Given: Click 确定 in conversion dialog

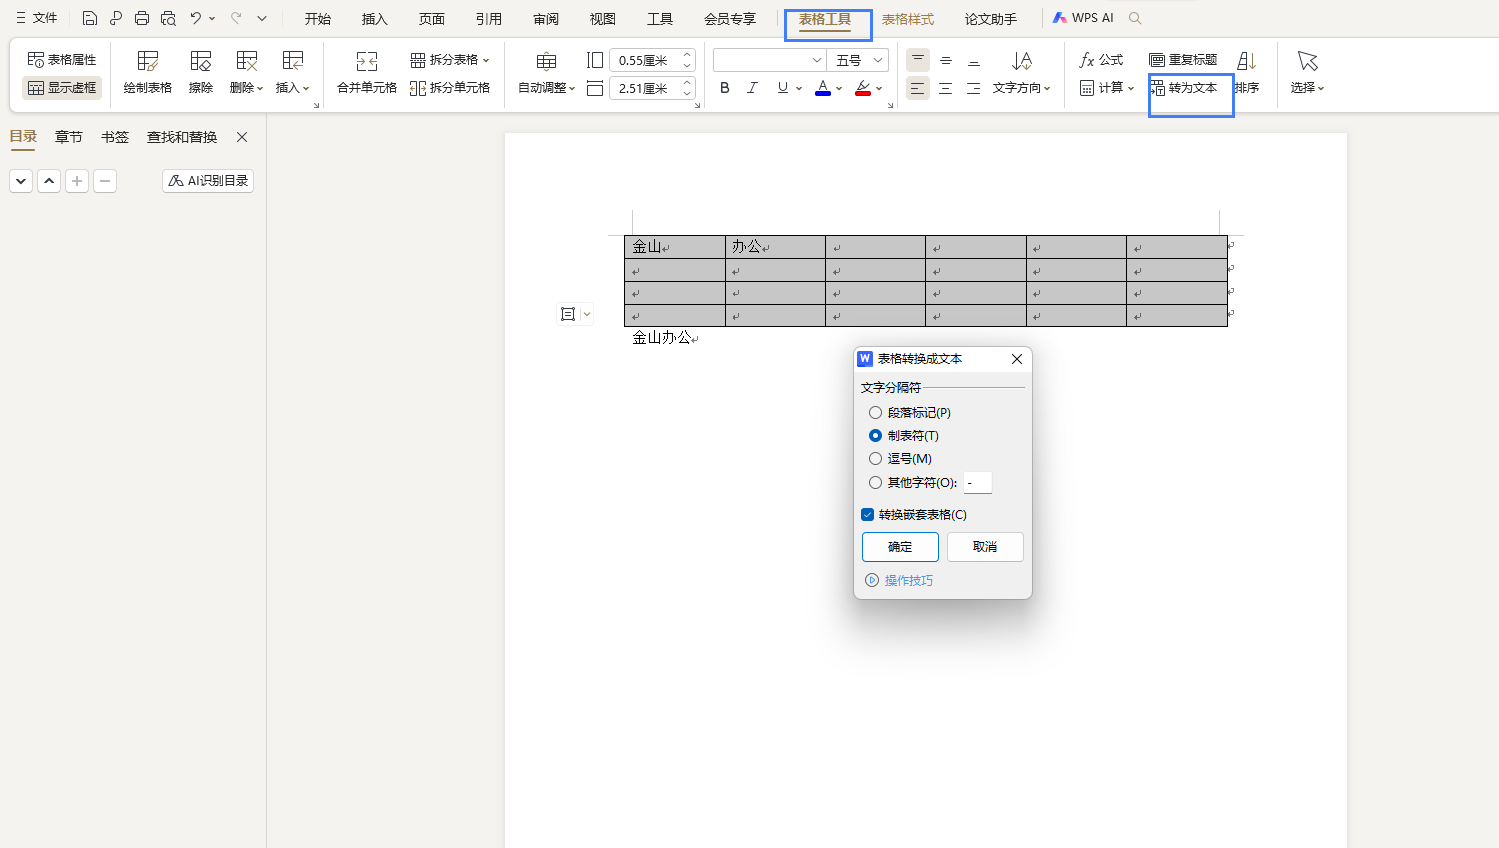Looking at the screenshot, I should point(900,547).
